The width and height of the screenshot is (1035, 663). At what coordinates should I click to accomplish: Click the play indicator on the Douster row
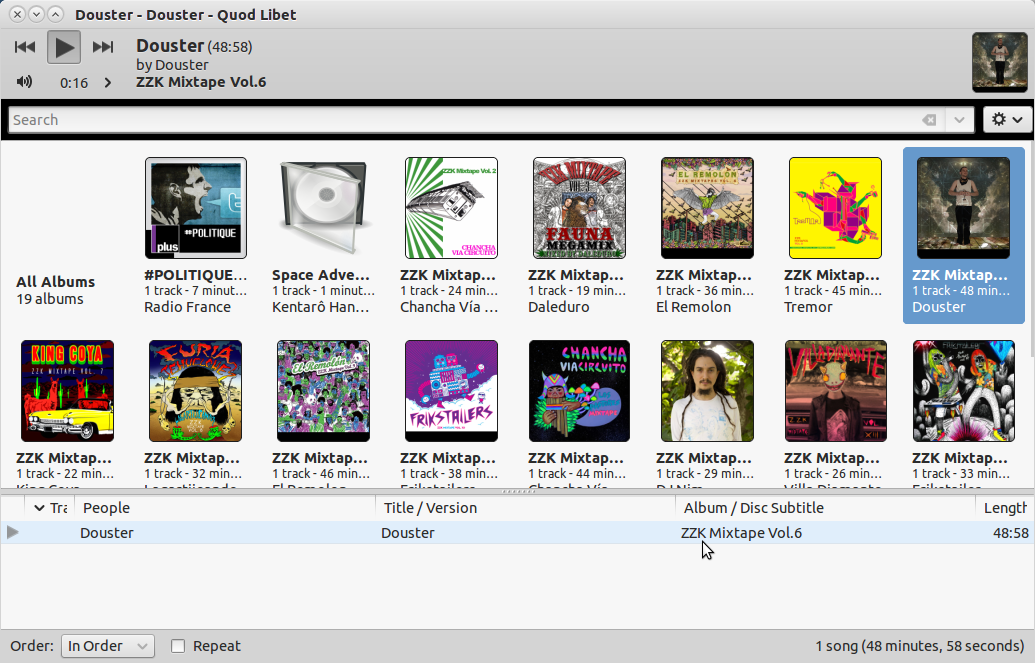coord(13,532)
